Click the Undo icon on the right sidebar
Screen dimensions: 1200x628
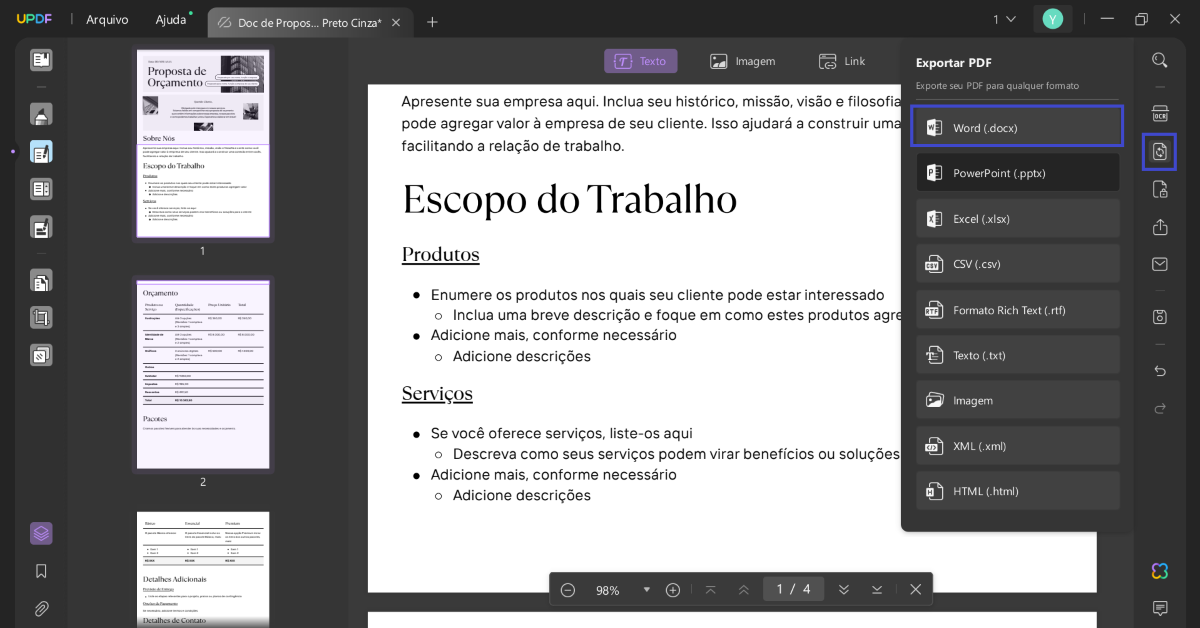tap(1159, 370)
